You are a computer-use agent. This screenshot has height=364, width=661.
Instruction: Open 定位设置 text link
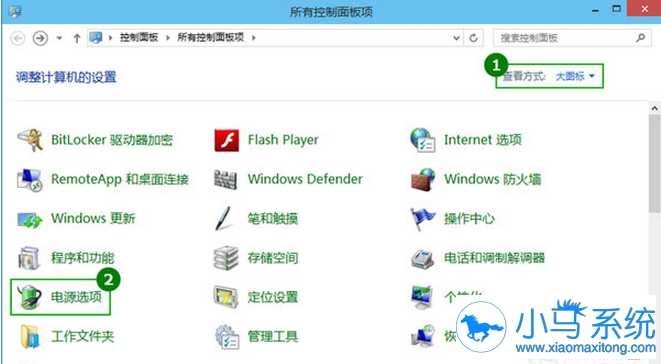point(273,297)
